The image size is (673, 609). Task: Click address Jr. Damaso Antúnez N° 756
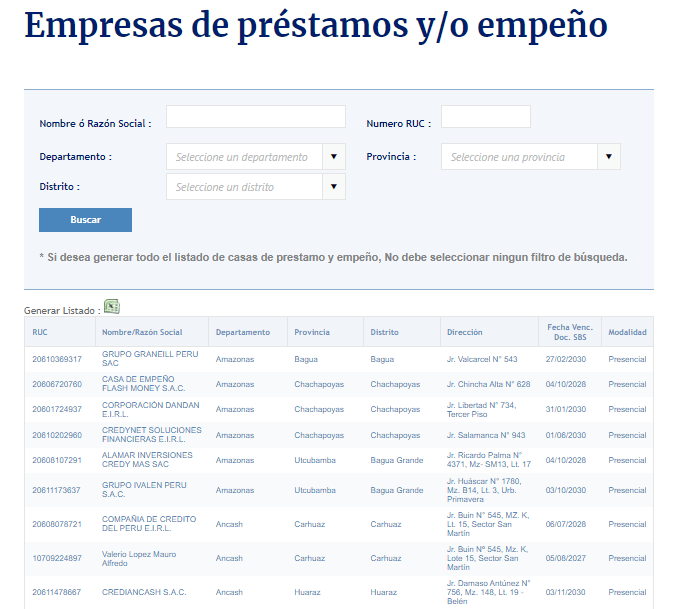coord(488,592)
